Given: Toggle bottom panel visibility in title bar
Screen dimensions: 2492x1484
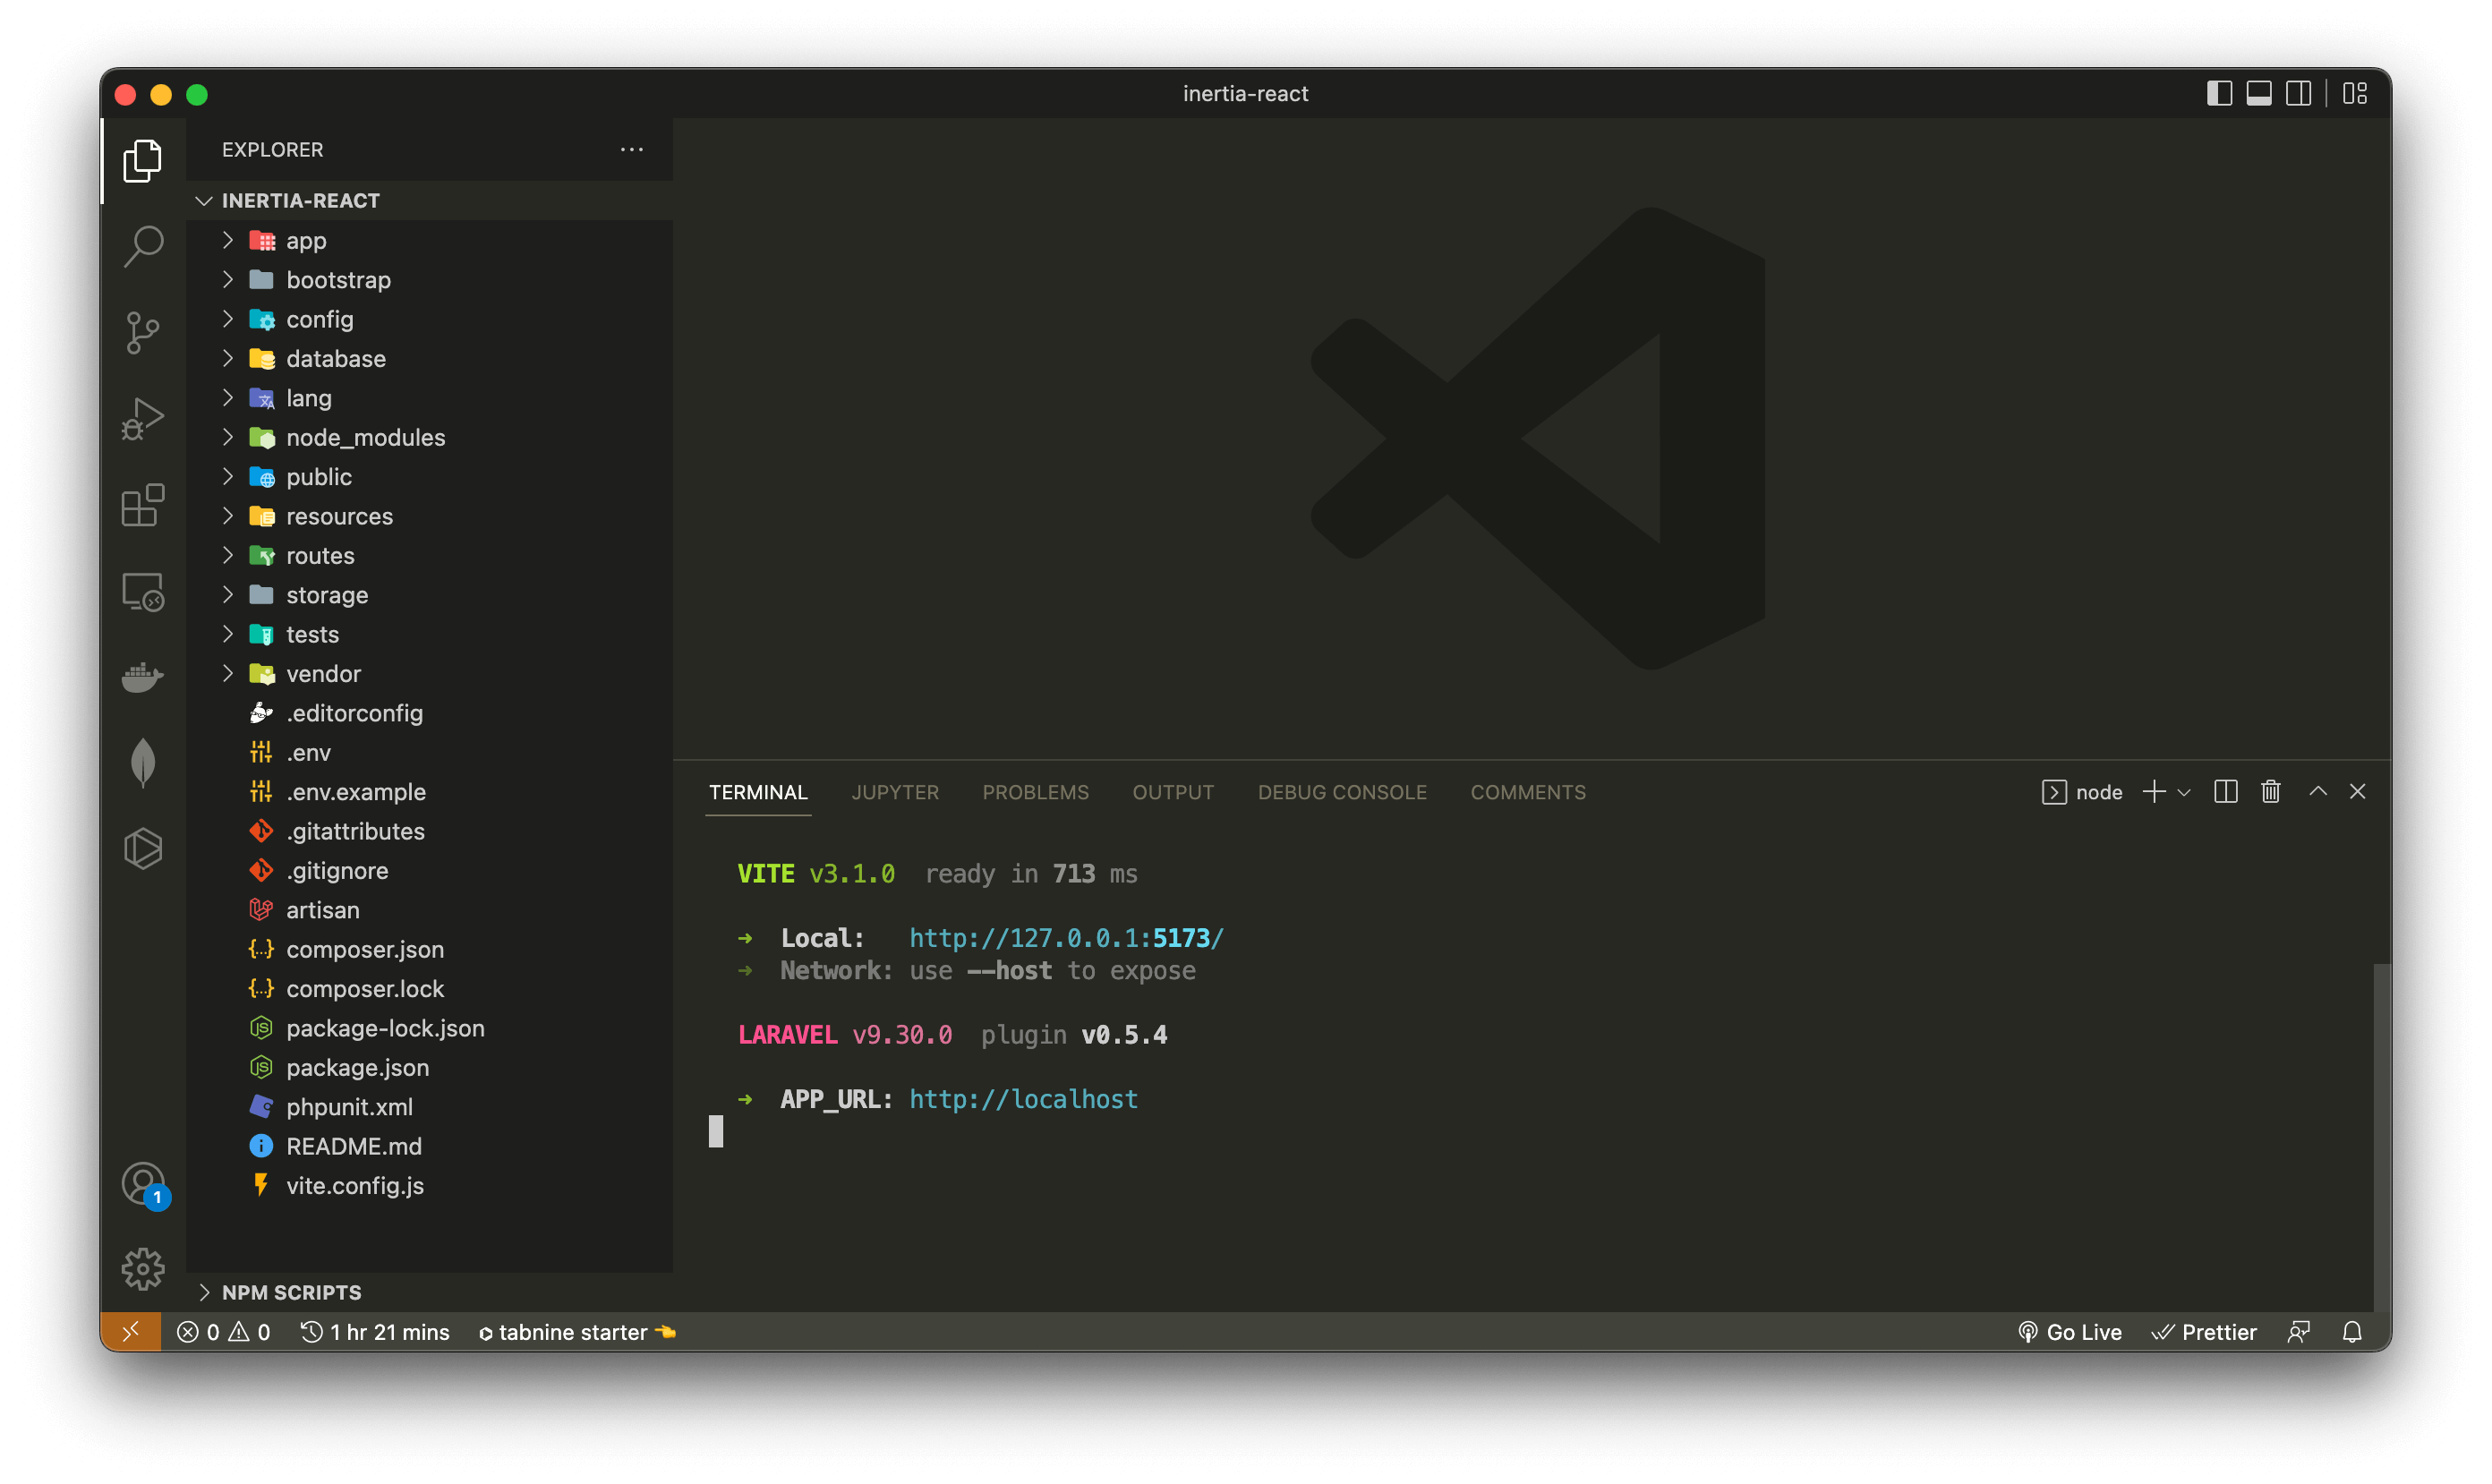Looking at the screenshot, I should pyautogui.click(x=2258, y=94).
